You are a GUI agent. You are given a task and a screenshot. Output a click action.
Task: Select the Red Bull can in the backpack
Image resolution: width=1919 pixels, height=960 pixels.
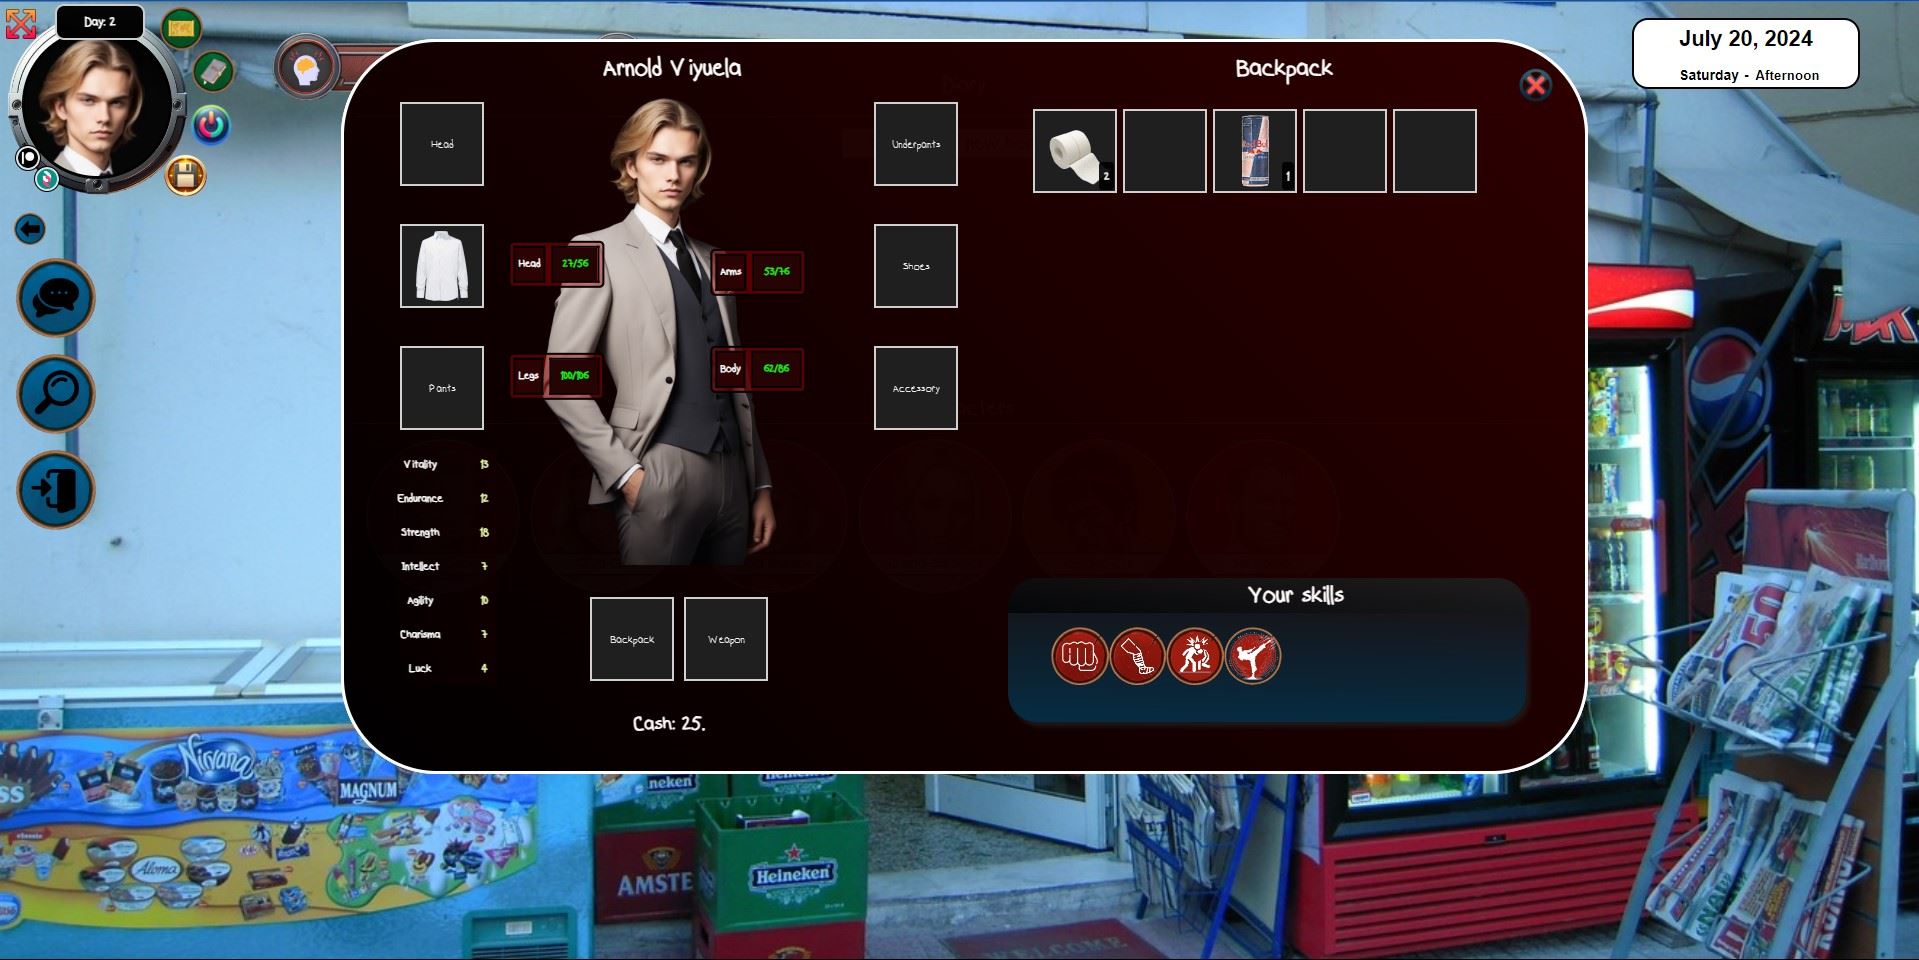click(x=1254, y=151)
